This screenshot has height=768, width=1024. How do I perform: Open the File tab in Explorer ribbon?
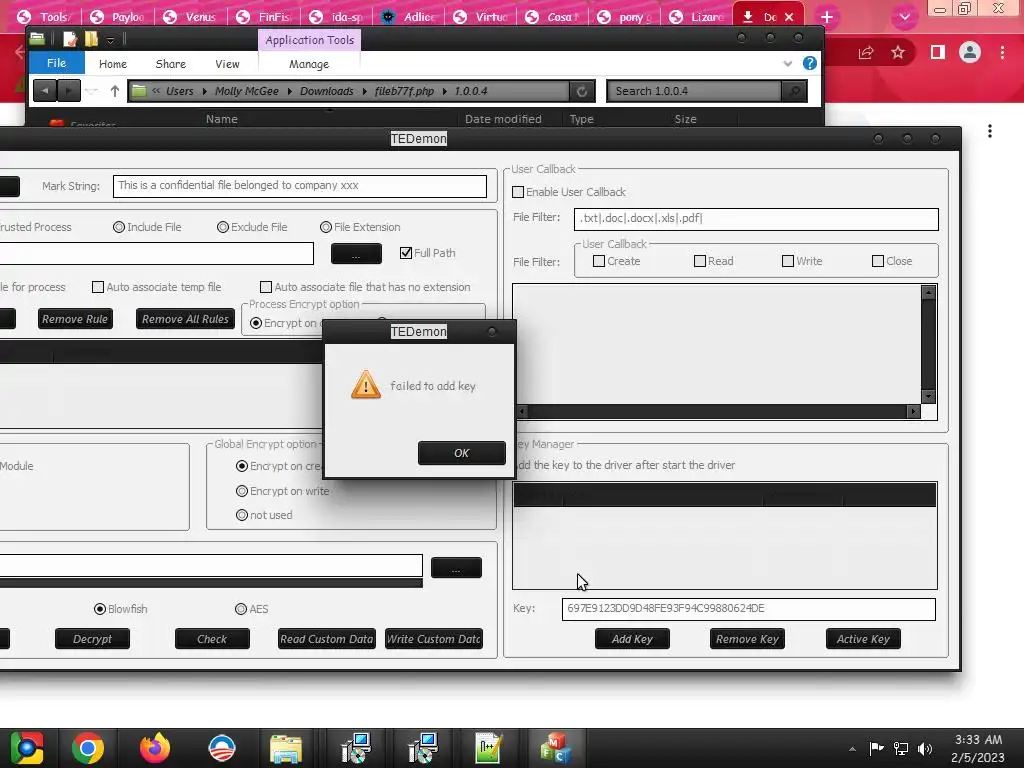(x=56, y=63)
